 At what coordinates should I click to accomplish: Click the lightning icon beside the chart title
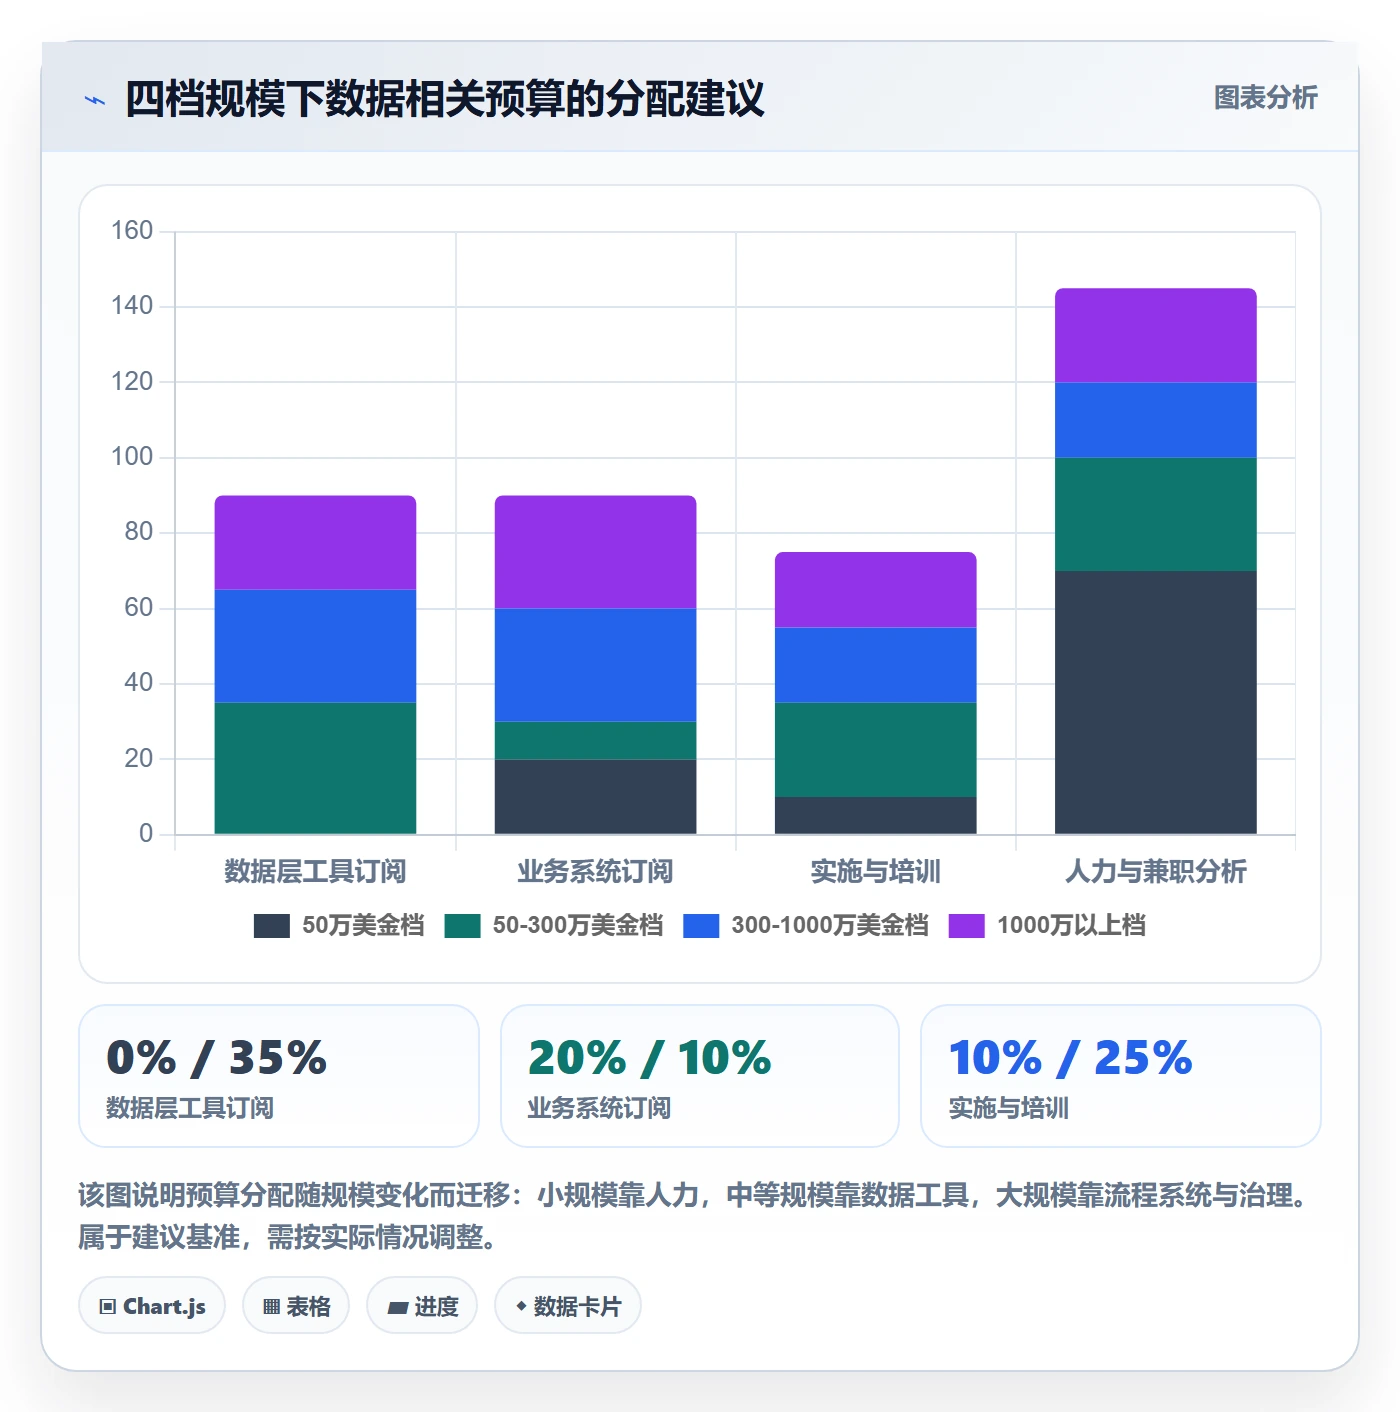95,100
